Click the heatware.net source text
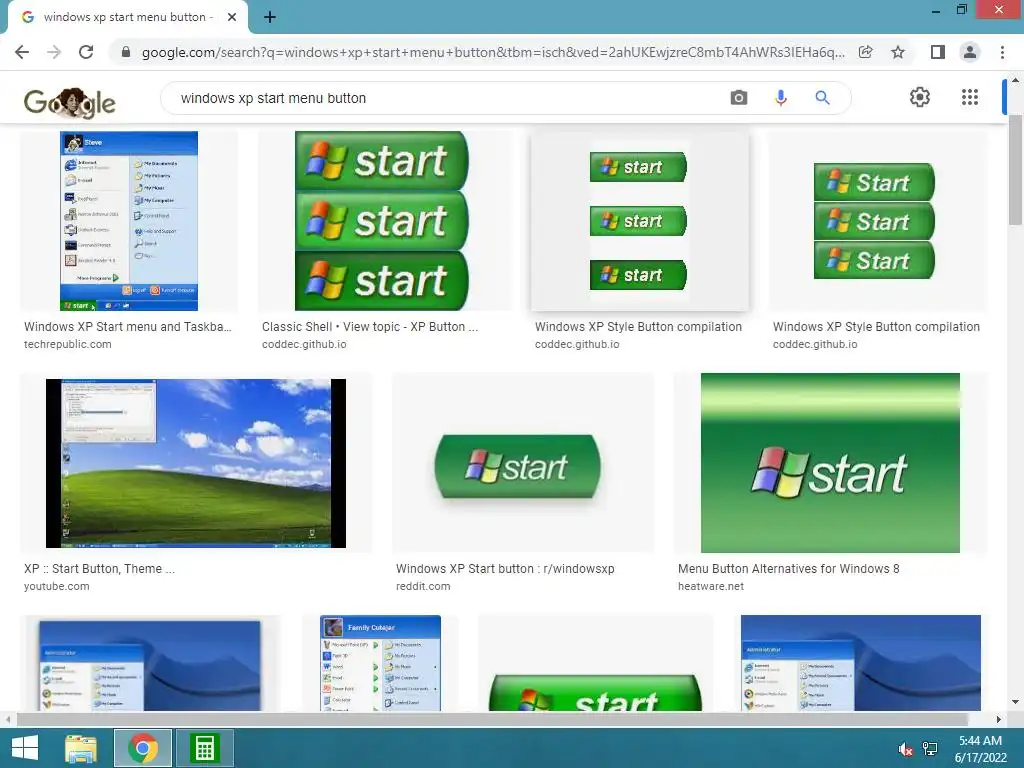 (x=711, y=586)
